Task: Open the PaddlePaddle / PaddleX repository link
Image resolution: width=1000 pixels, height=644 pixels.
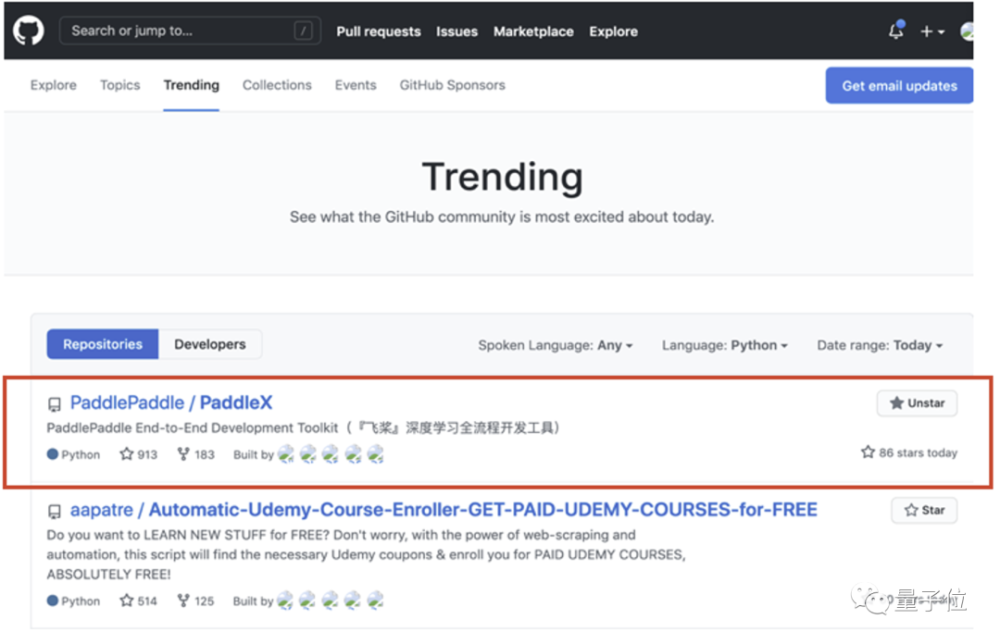Action: [171, 402]
